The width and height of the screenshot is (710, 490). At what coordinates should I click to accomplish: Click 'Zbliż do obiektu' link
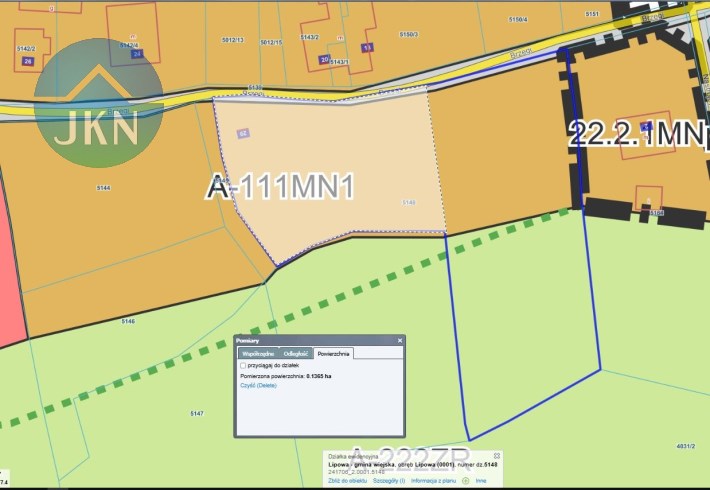tap(345, 481)
